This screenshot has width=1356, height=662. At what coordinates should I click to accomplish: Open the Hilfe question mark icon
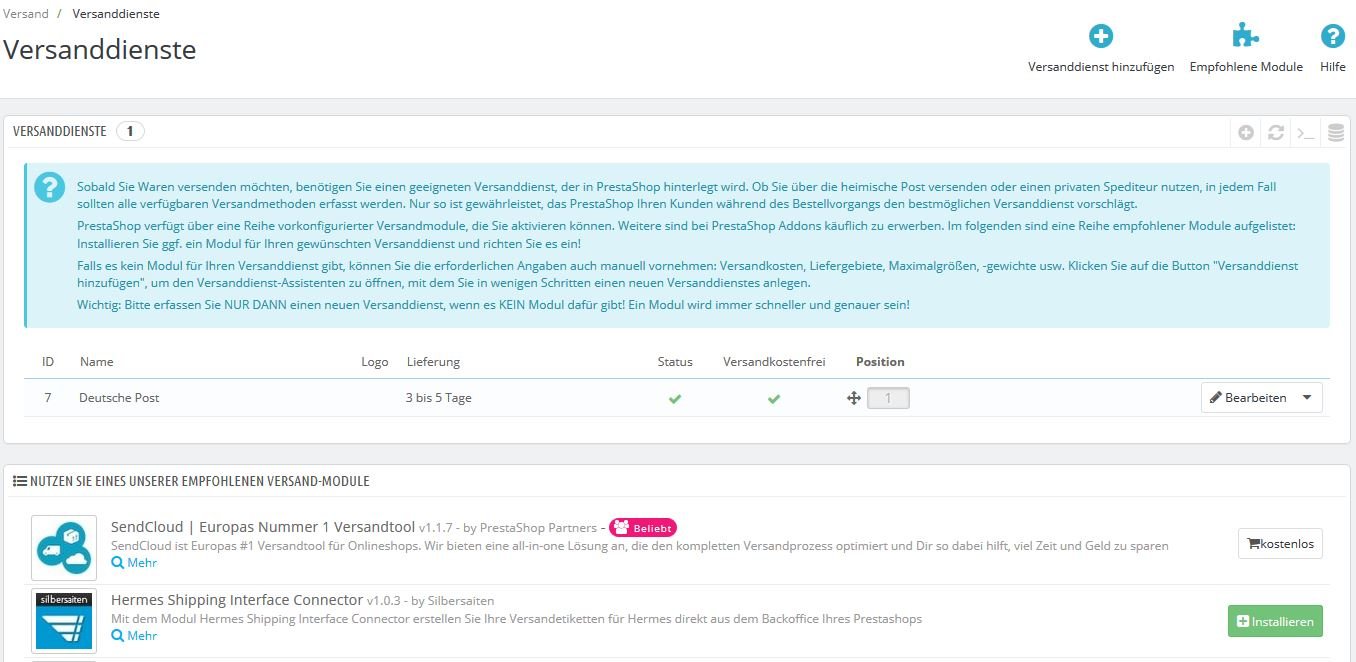(x=1332, y=37)
